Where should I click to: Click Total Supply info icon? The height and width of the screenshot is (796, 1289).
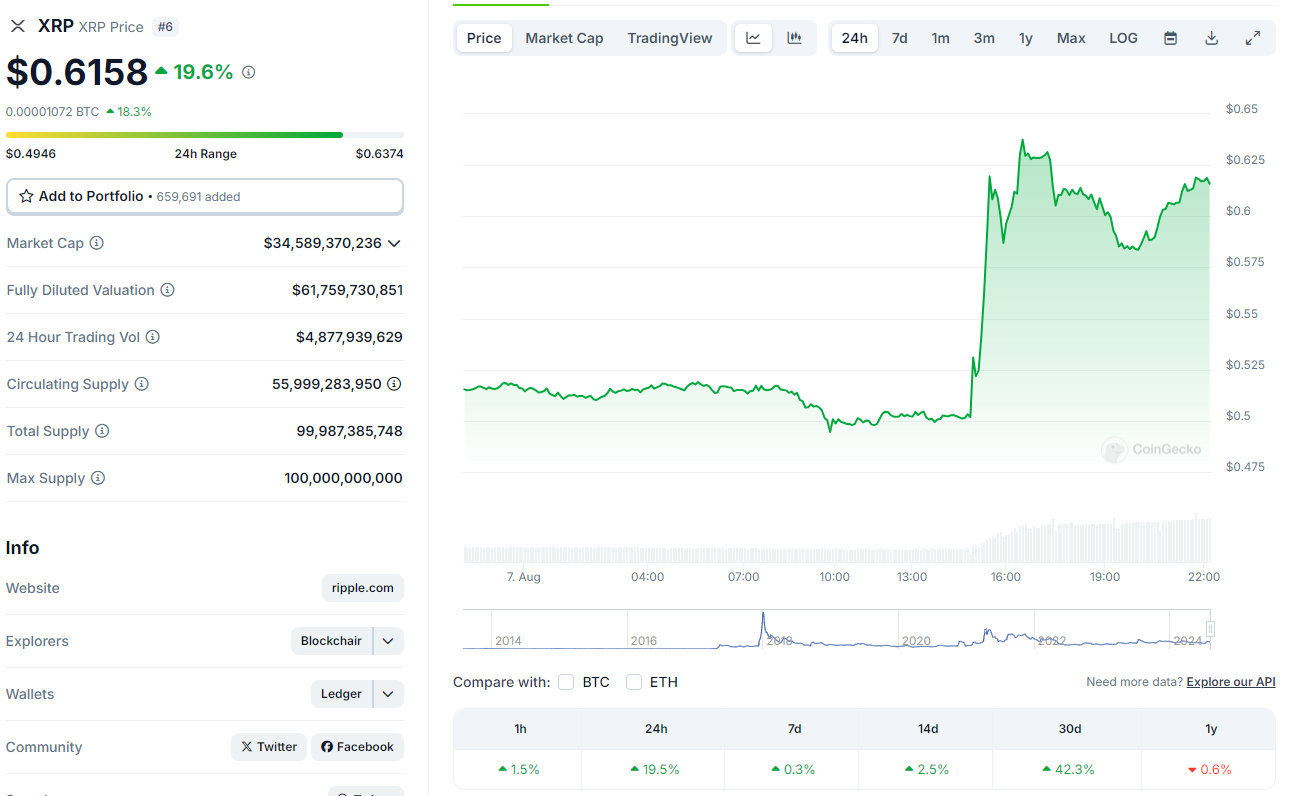pos(102,431)
